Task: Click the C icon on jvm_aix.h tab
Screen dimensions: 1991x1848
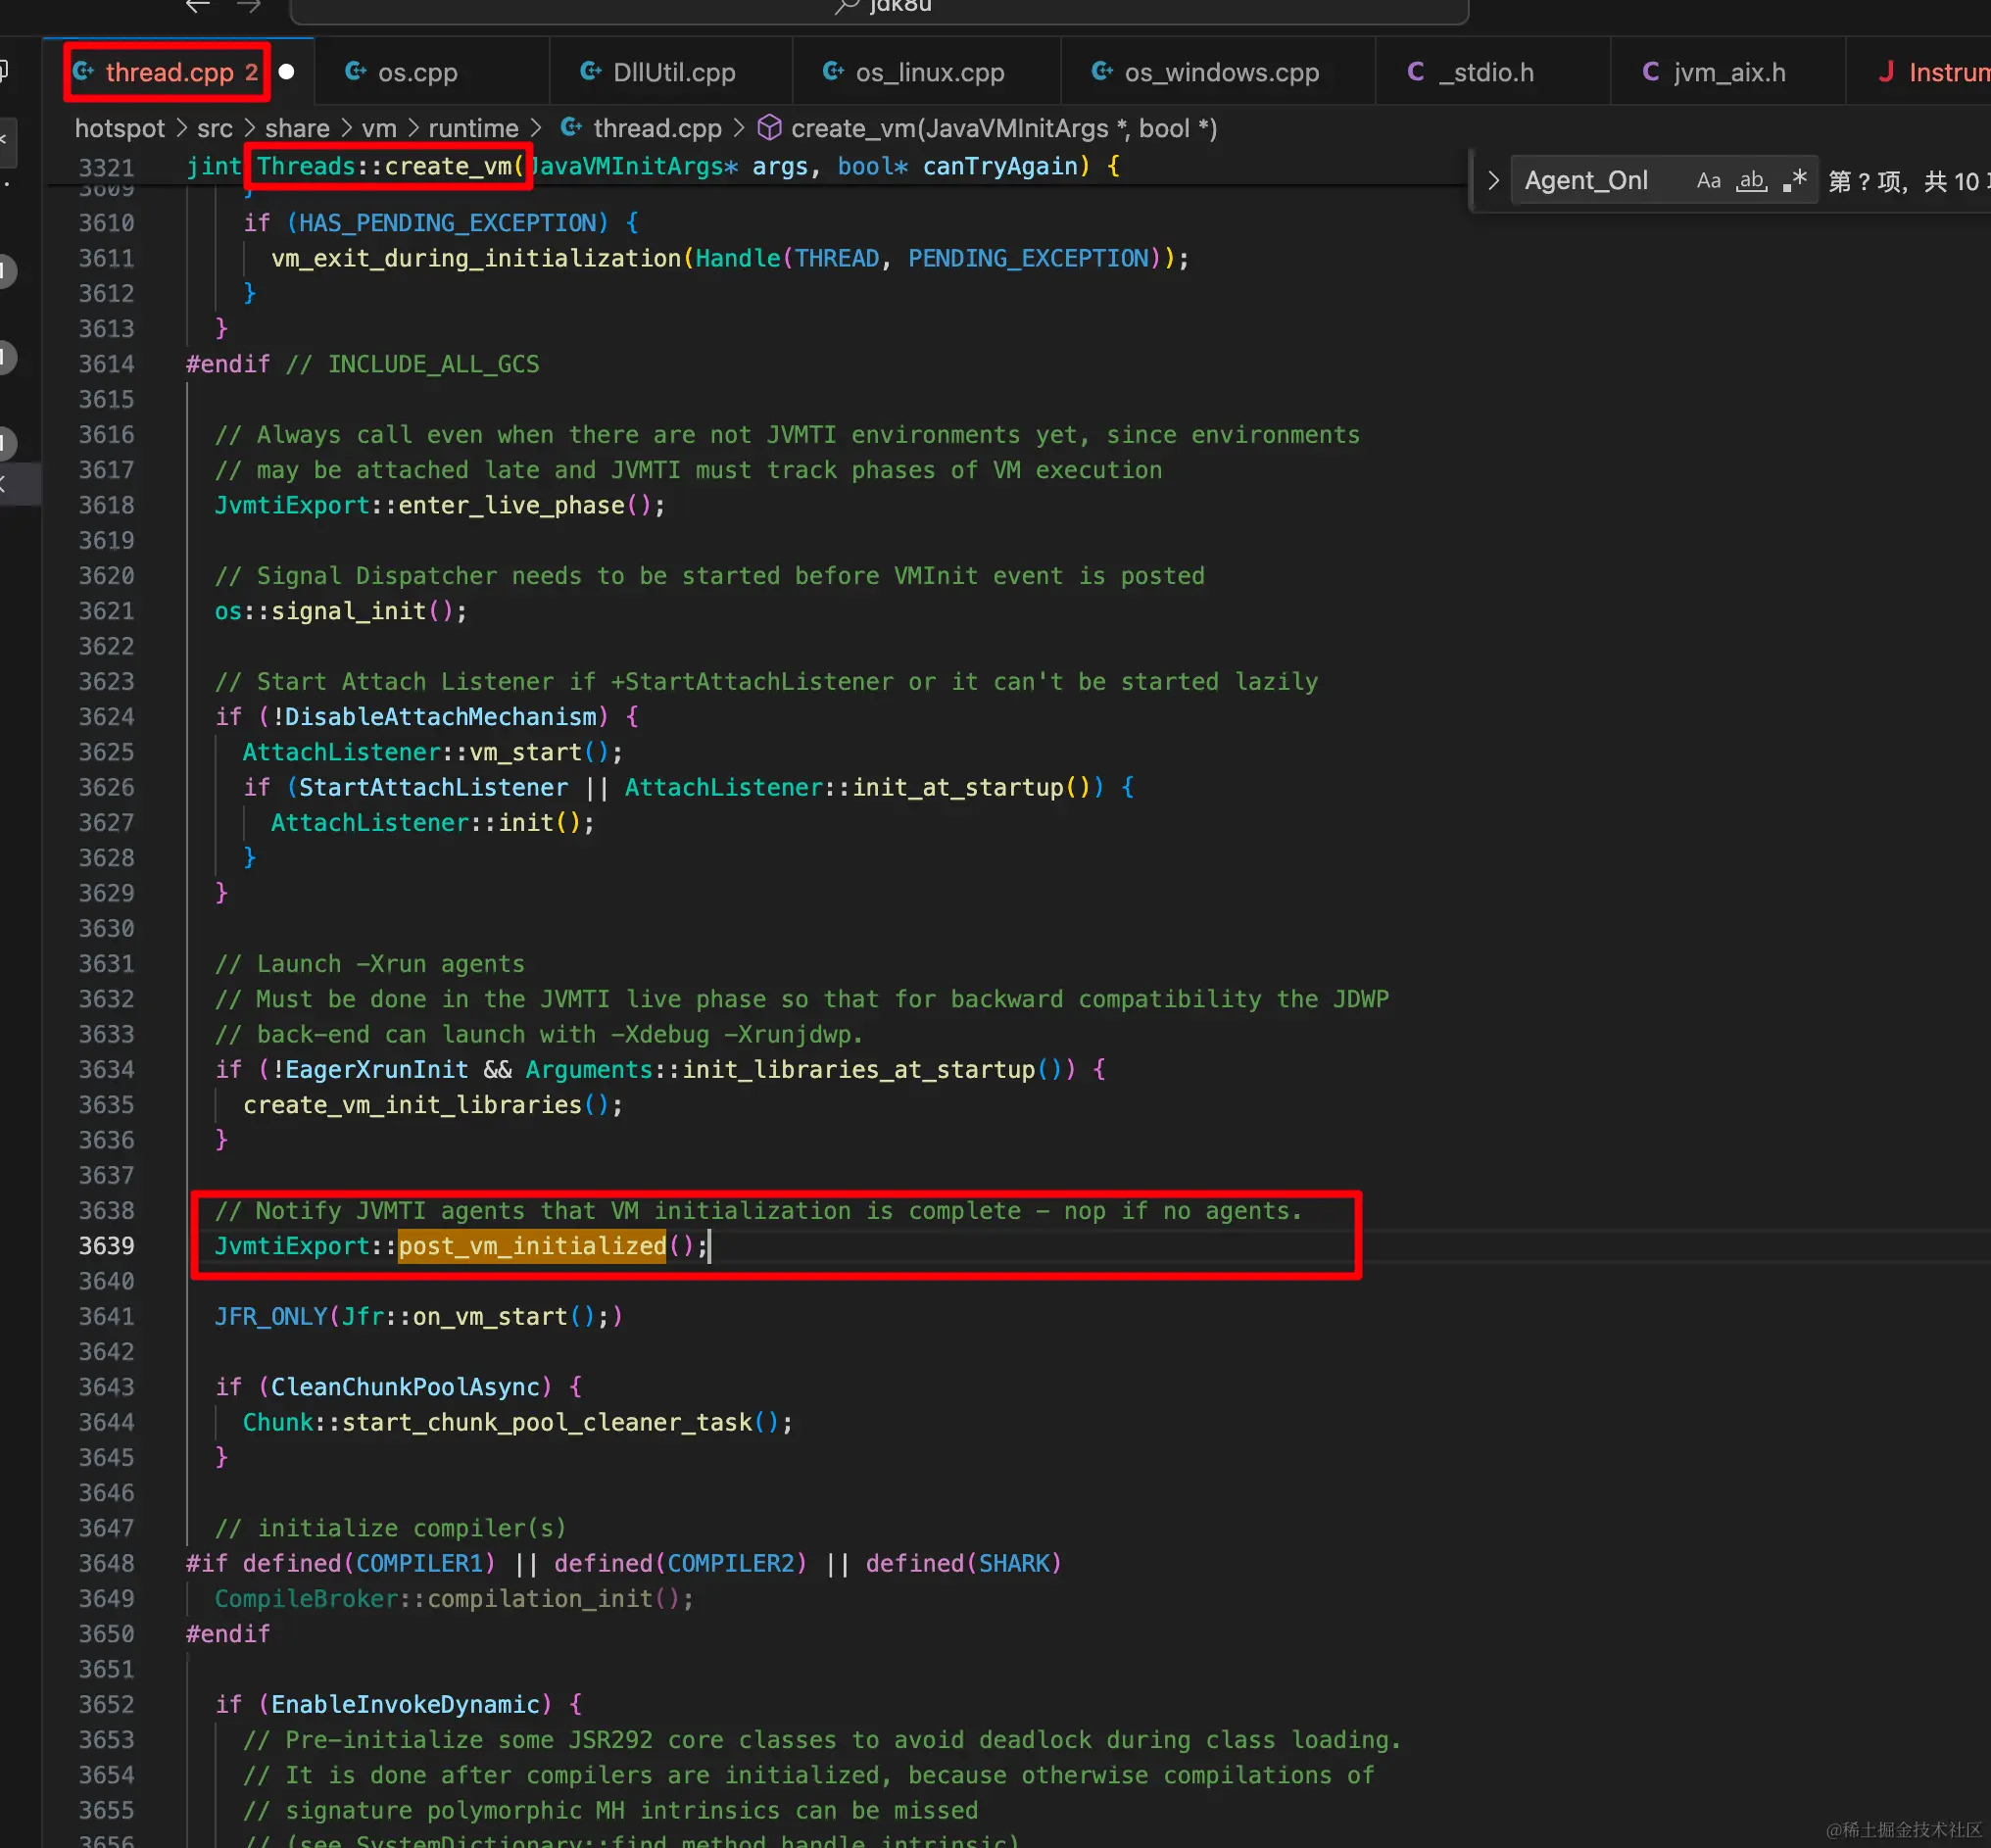Action: point(1650,72)
